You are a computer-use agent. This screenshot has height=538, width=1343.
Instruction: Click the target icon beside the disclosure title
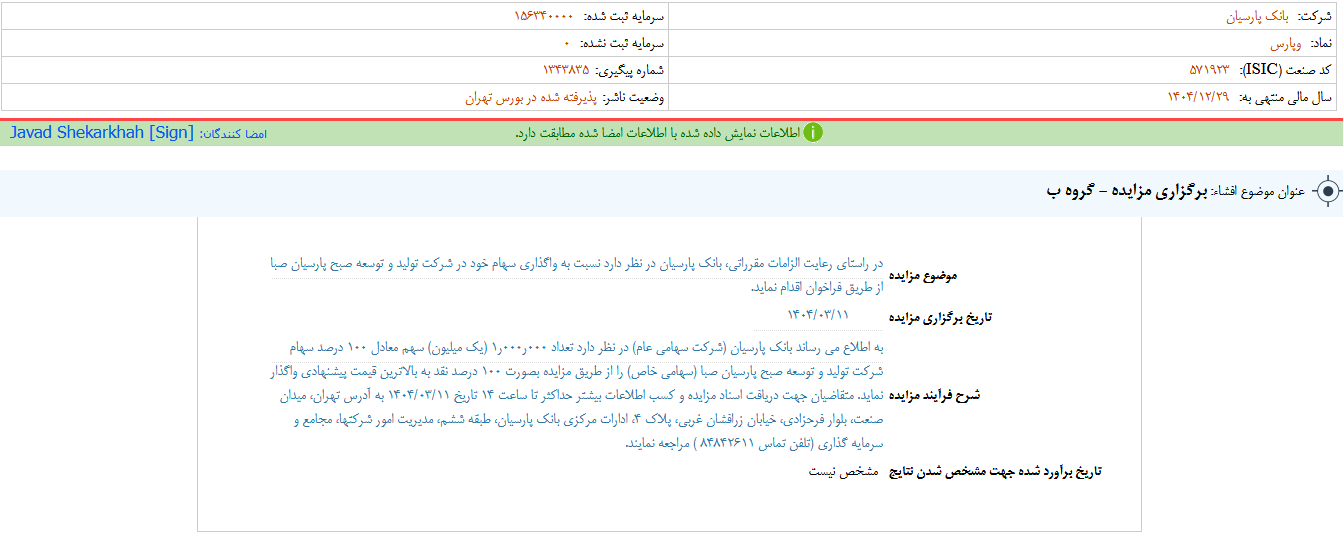pos(1327,191)
